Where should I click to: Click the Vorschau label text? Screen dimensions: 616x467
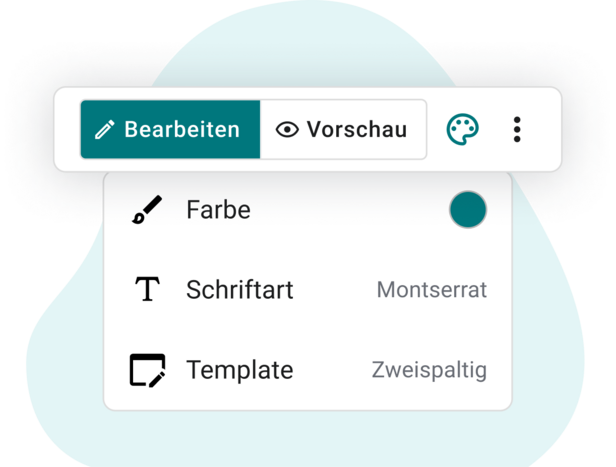(357, 130)
